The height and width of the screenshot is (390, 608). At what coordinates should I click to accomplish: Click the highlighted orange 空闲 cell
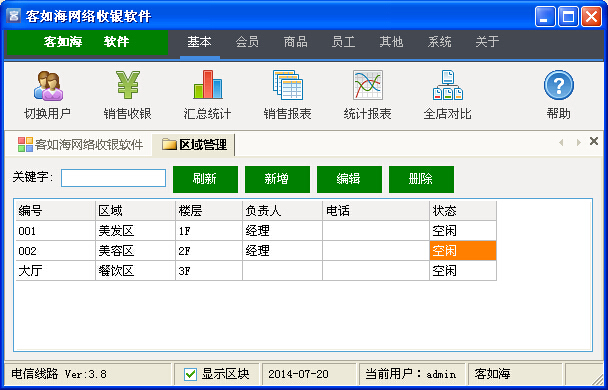[x=463, y=251]
